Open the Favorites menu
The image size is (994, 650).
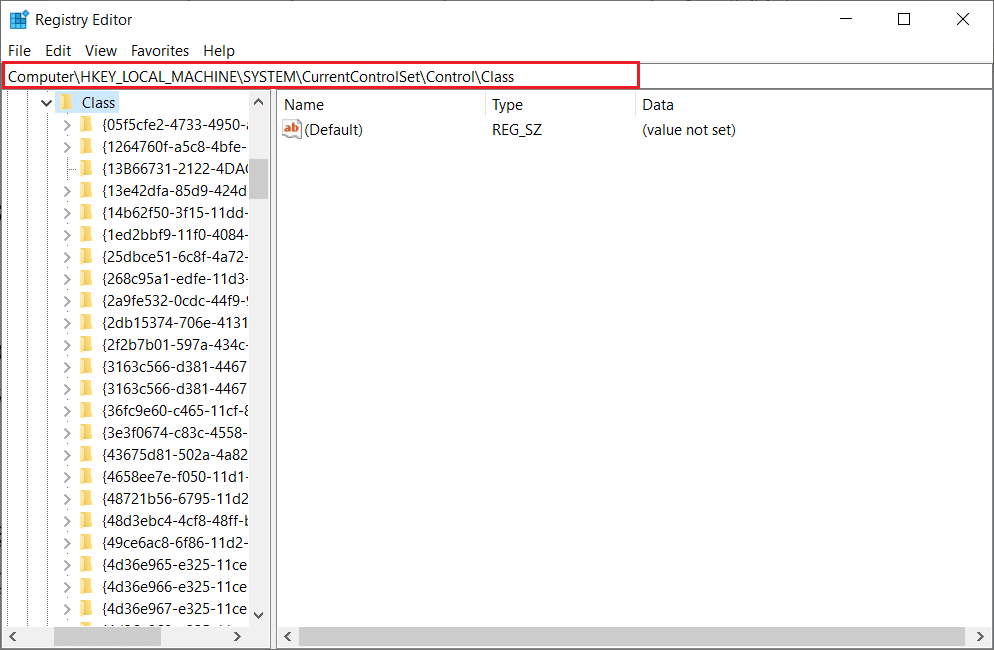pyautogui.click(x=160, y=51)
